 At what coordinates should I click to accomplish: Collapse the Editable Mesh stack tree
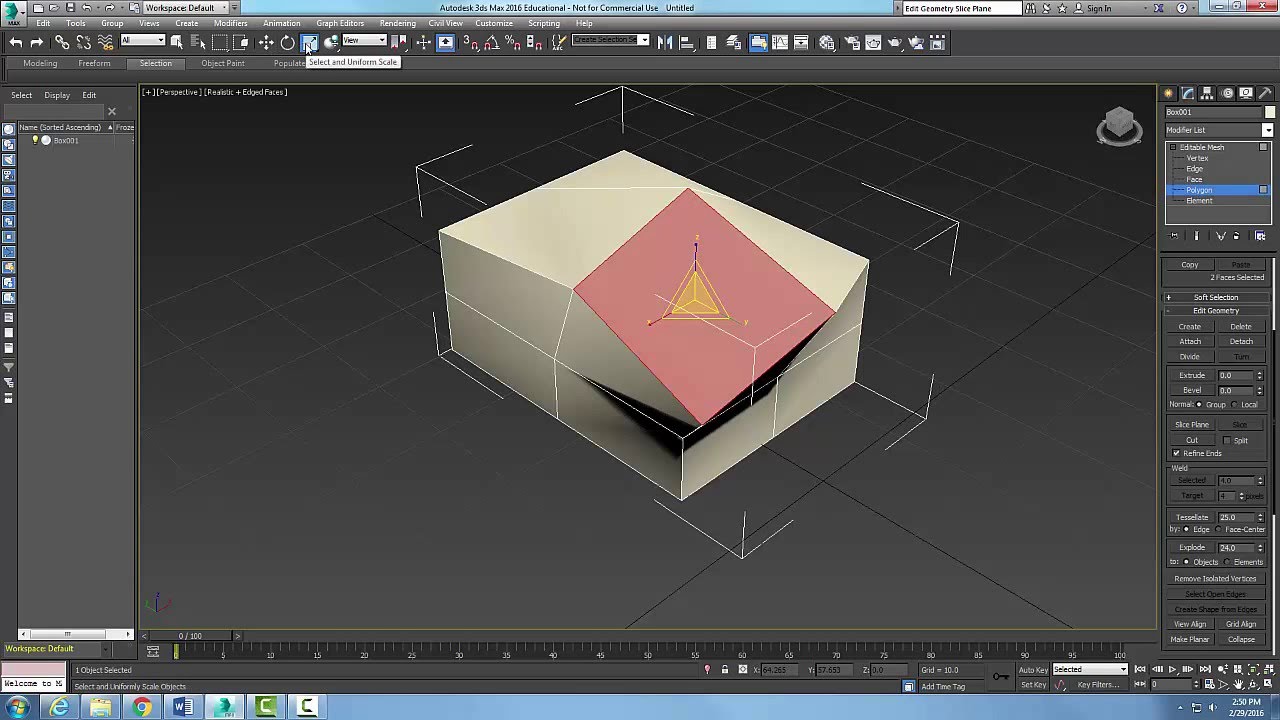(1173, 147)
